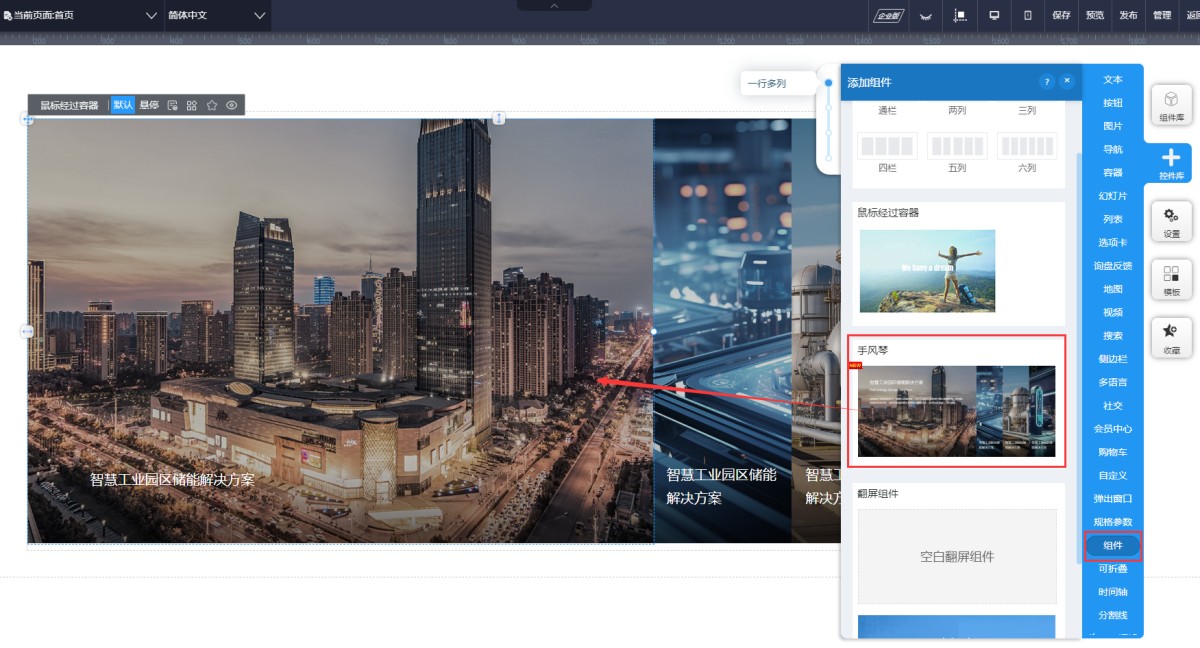The image size is (1200, 648).
Task: Close the 添加组件 panel
Action: [x=1067, y=82]
